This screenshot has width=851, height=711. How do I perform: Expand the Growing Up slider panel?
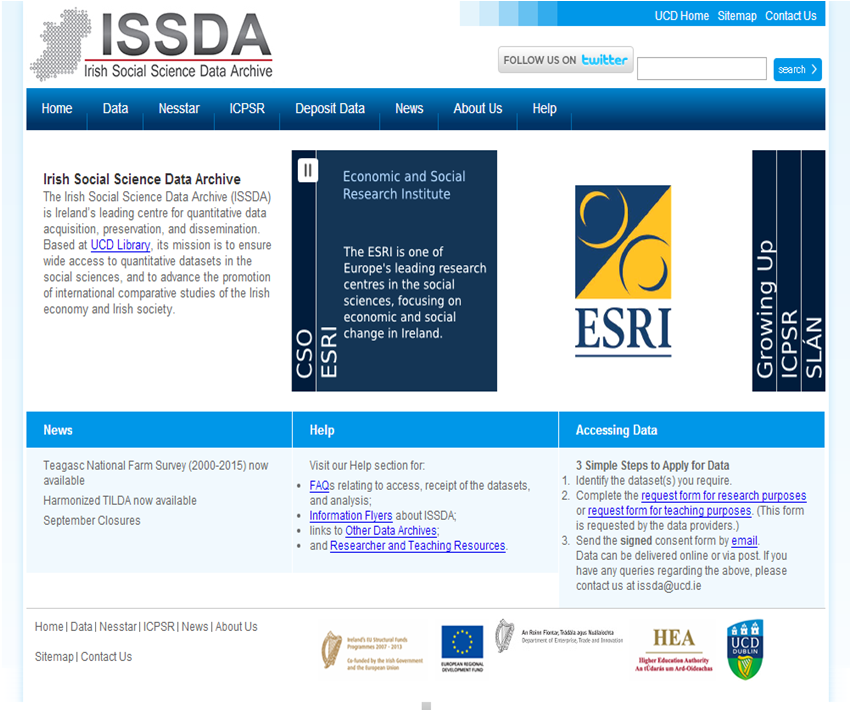(764, 271)
